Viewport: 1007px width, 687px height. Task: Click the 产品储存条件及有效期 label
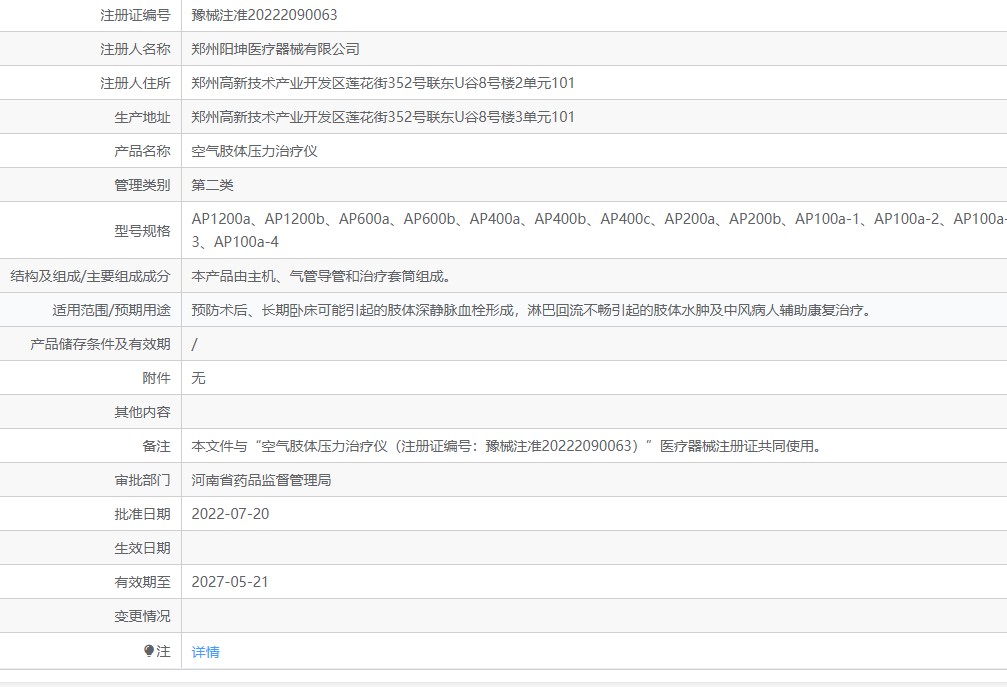100,344
